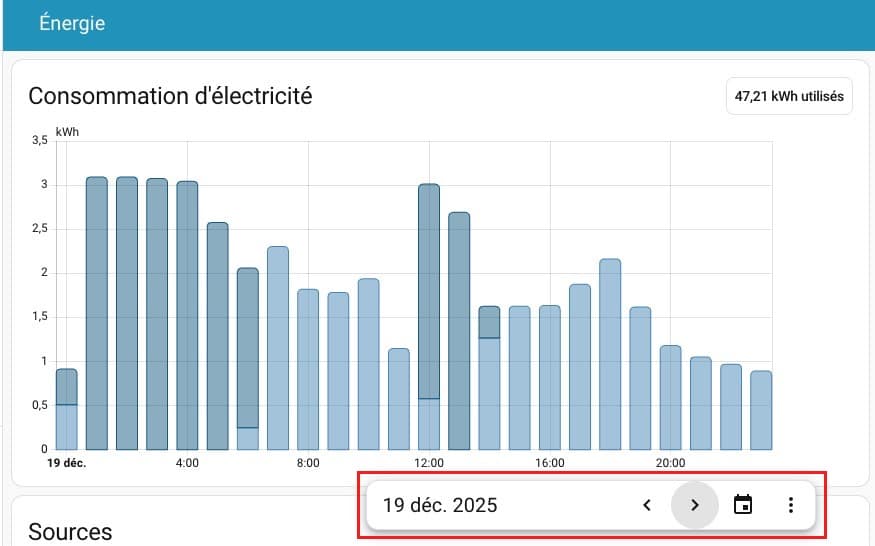Viewport: 875px width, 546px height.
Task: Click the first bar at 19 déc. midnight
Action: (x=66, y=410)
